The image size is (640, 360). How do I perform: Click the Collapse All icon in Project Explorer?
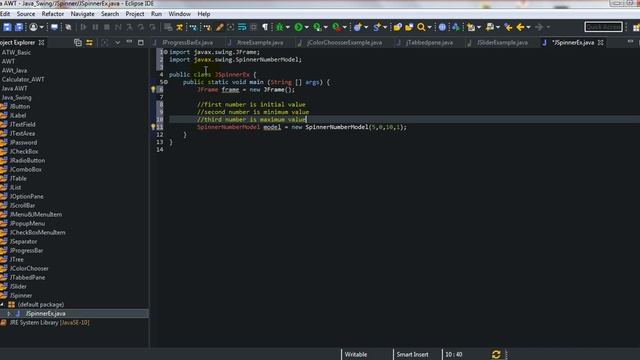click(78, 42)
